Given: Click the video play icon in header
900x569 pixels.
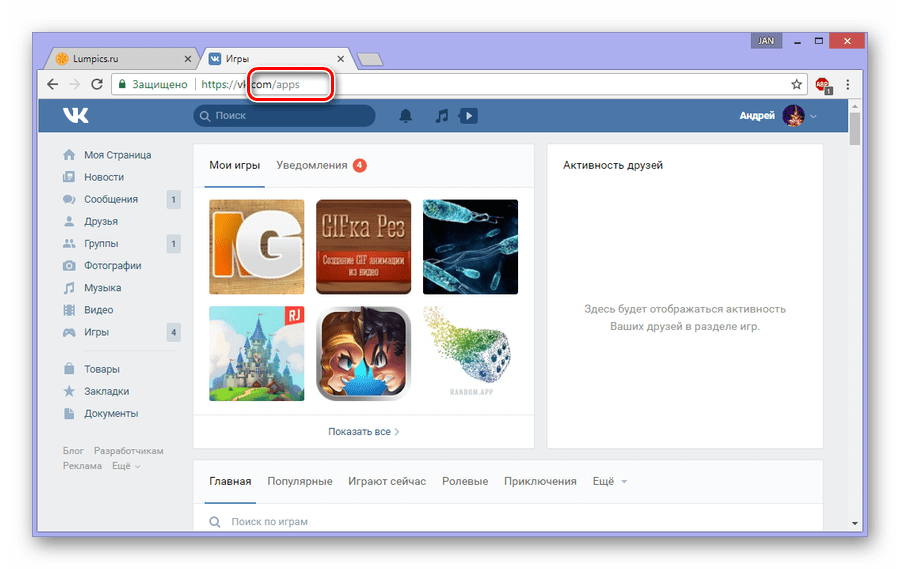Looking at the screenshot, I should tap(468, 116).
